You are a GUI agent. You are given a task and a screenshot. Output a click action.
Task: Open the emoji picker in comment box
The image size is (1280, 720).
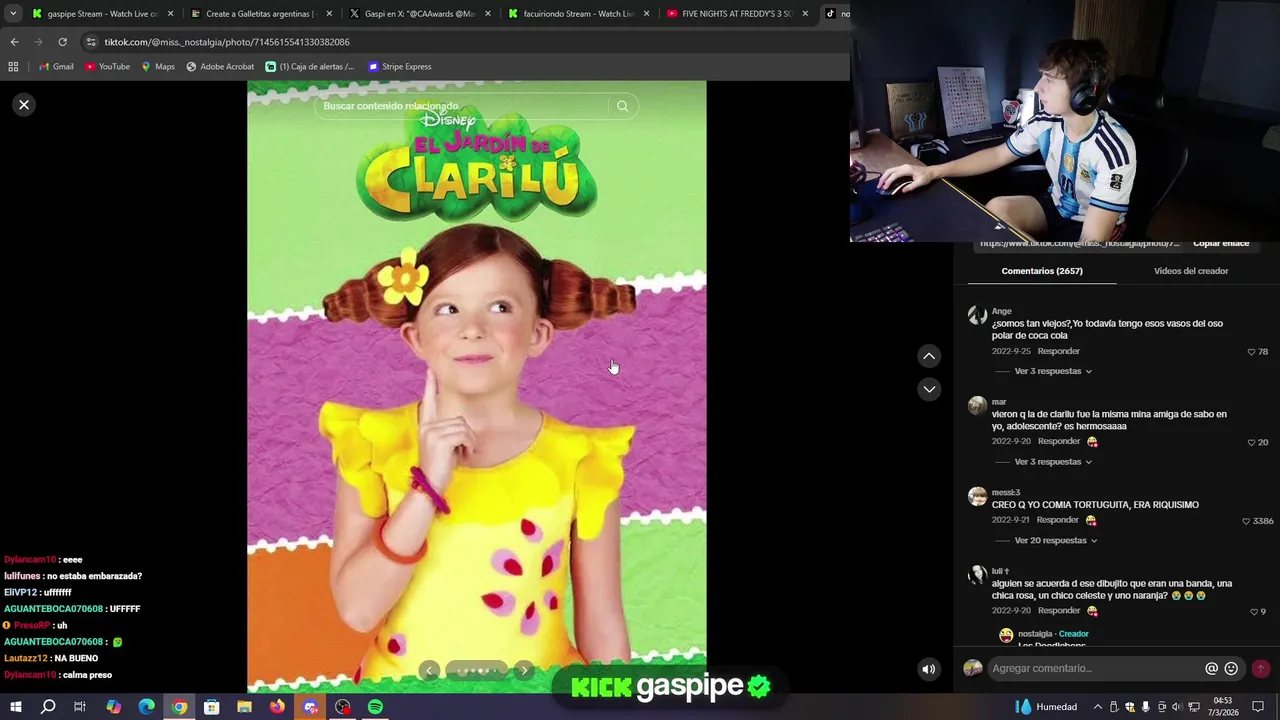coord(1231,669)
